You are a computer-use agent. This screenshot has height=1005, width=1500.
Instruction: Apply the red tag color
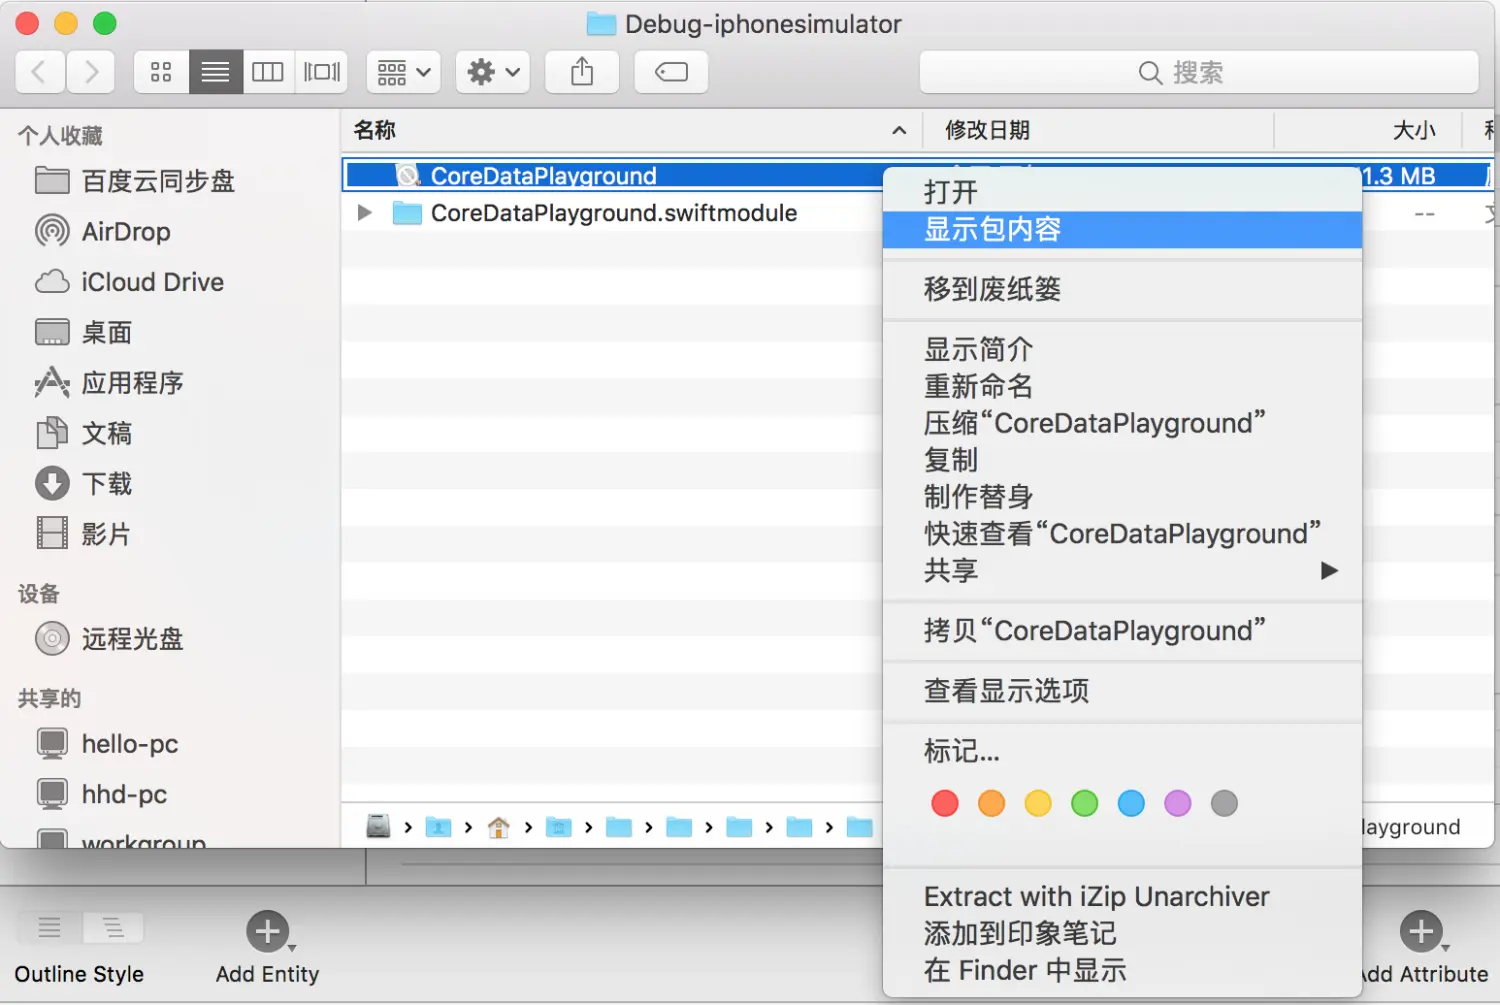[945, 803]
